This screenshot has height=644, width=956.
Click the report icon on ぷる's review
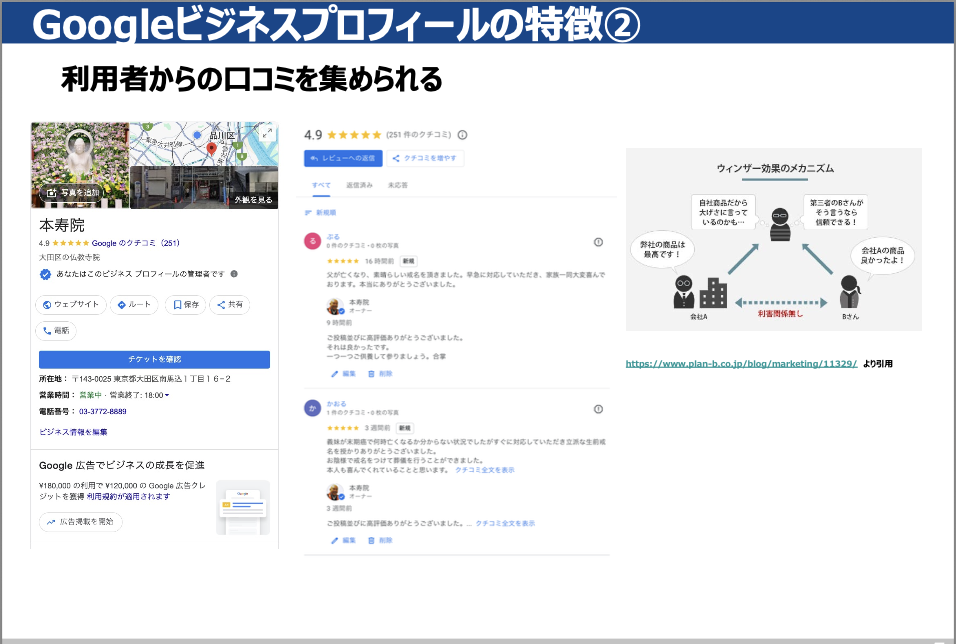pyautogui.click(x=598, y=242)
